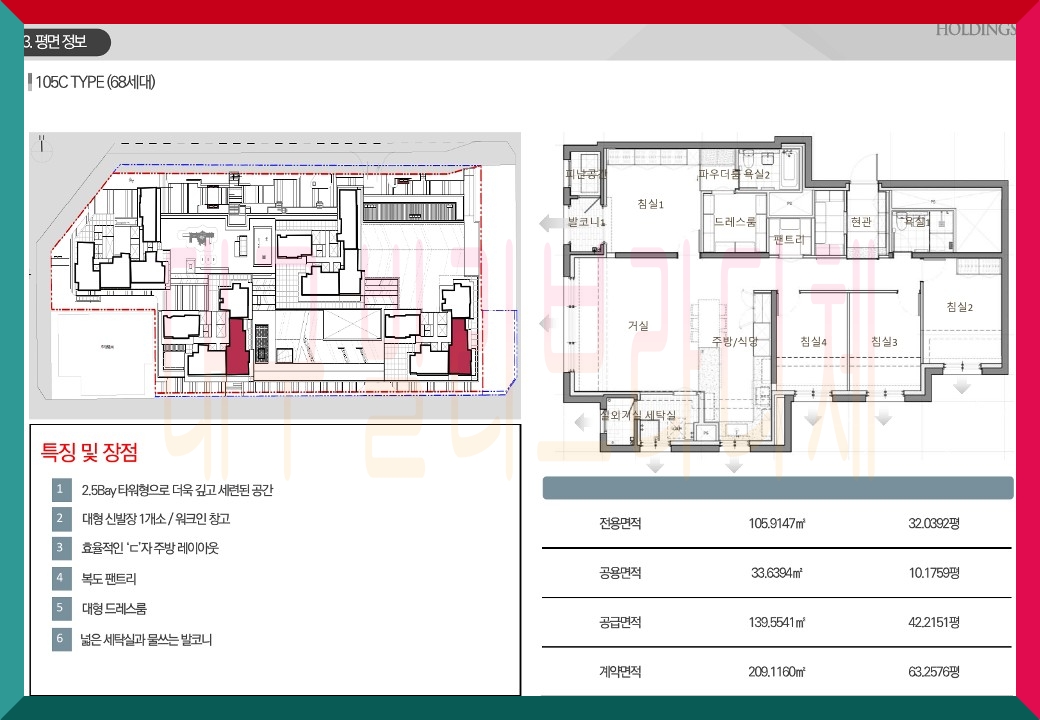The image size is (1040, 720).
Task: Click number badge 3 in features list
Action: click(61, 548)
